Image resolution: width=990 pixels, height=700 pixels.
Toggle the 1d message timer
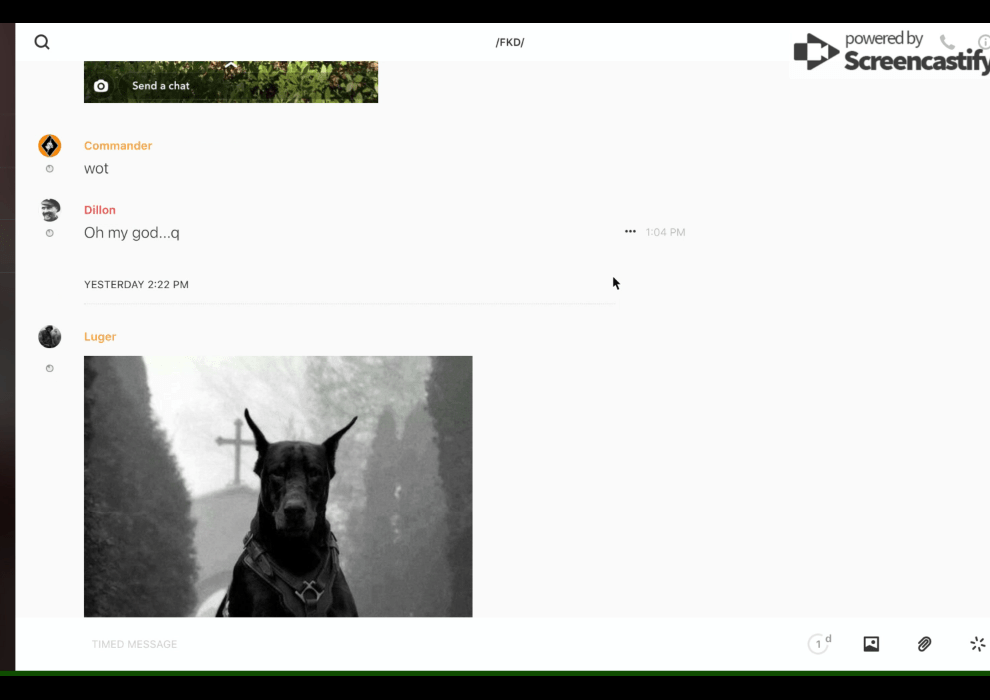(819, 644)
